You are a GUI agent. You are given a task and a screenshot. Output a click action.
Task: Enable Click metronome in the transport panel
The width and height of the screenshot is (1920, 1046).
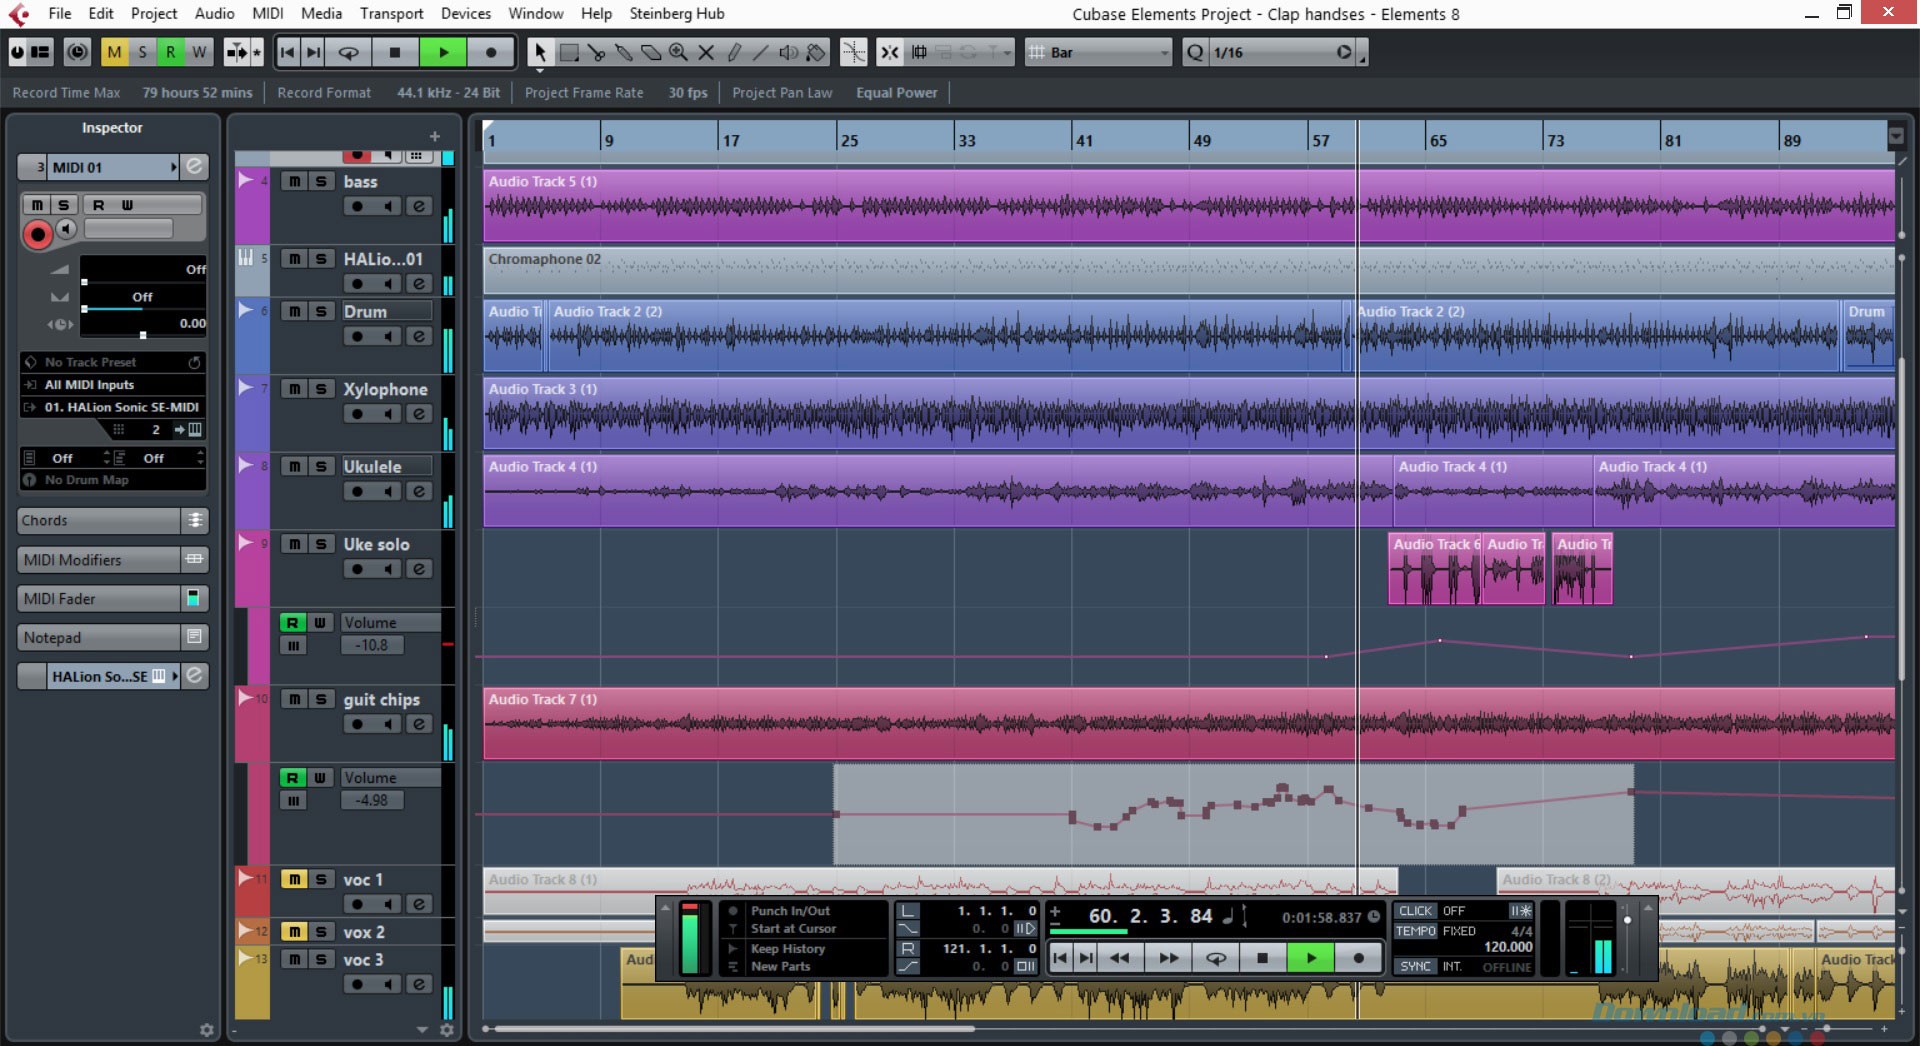[1415, 911]
